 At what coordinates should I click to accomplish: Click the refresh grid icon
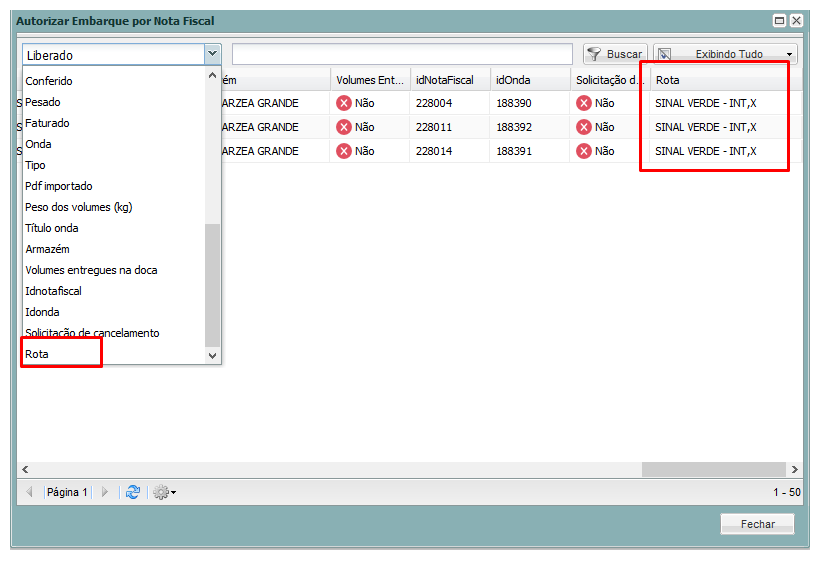[133, 492]
